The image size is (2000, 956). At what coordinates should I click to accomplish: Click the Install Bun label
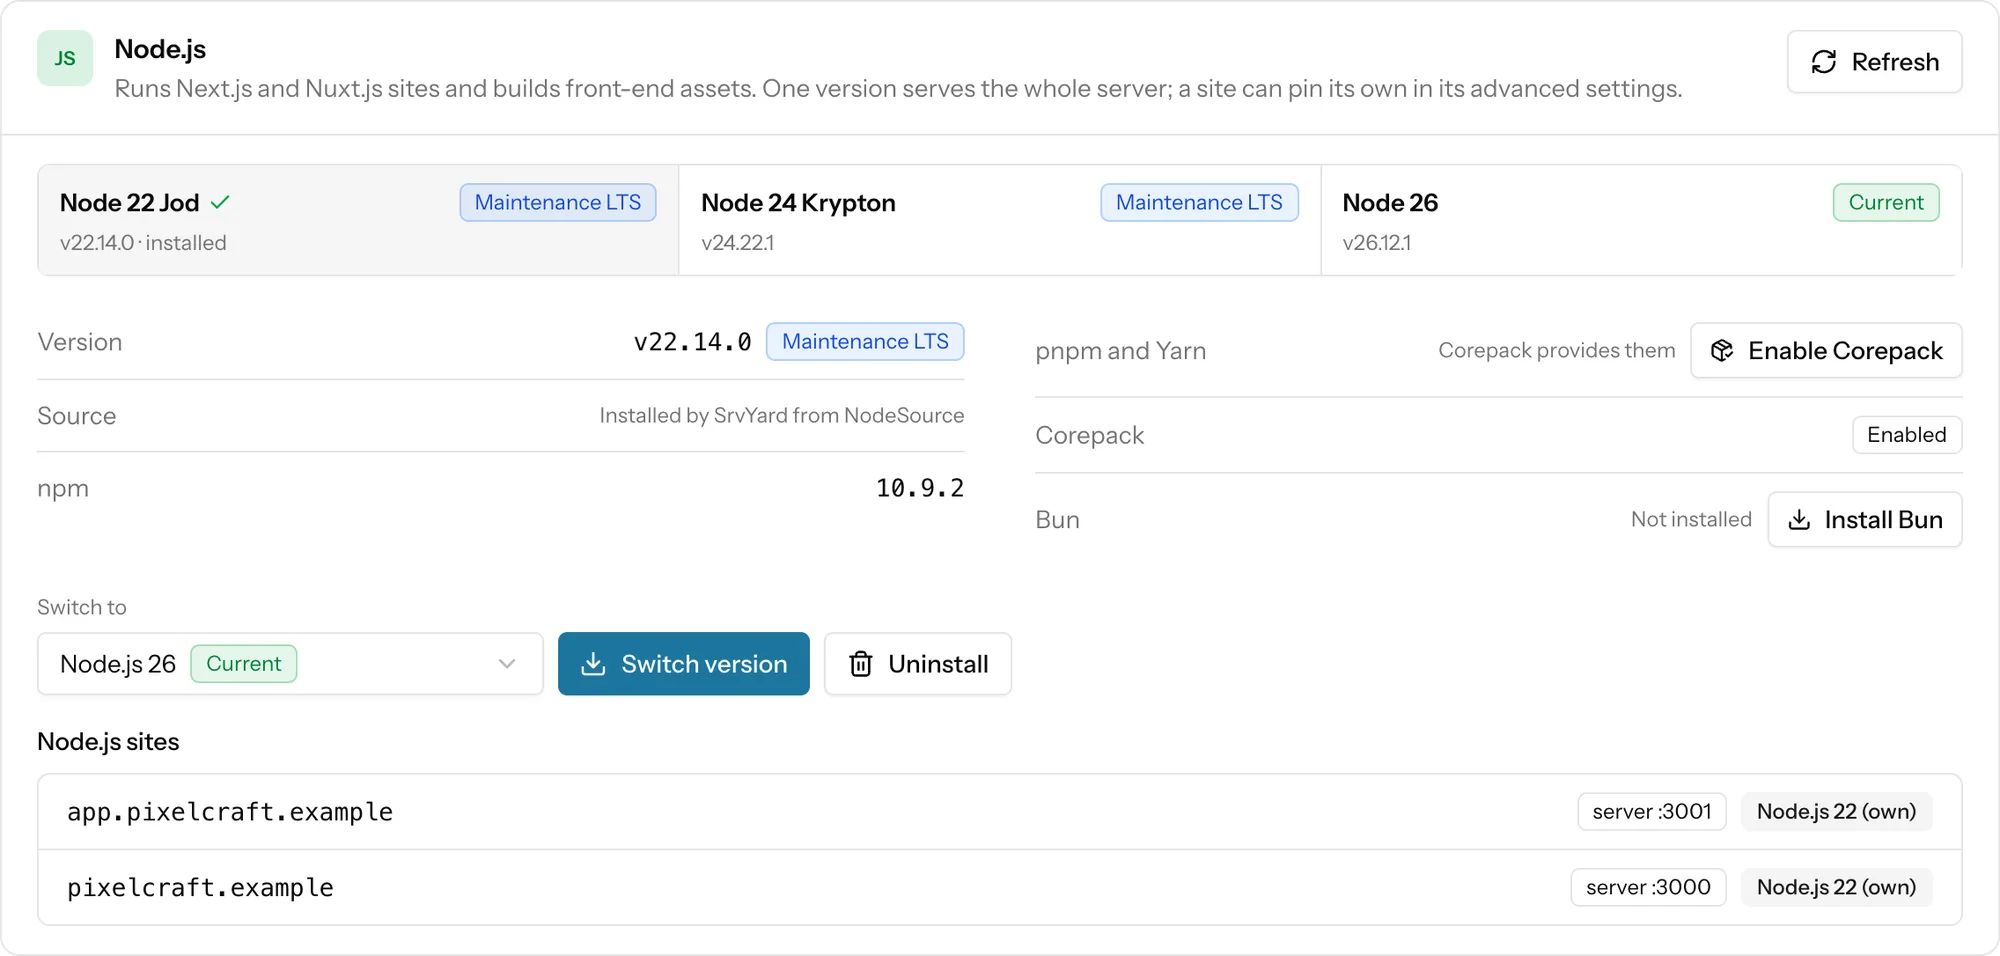(x=1883, y=520)
